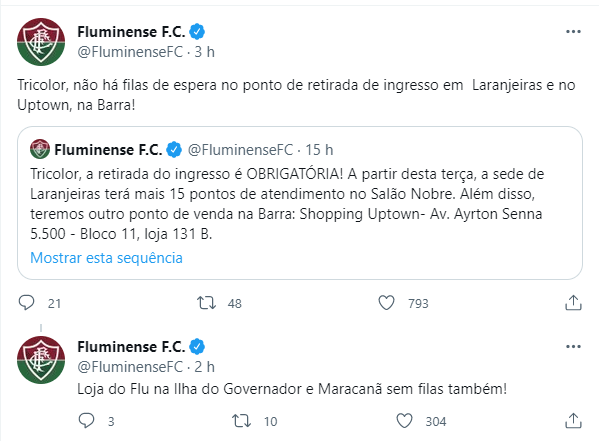Expand thread via 'Mostrar esta sequência'

point(106,258)
